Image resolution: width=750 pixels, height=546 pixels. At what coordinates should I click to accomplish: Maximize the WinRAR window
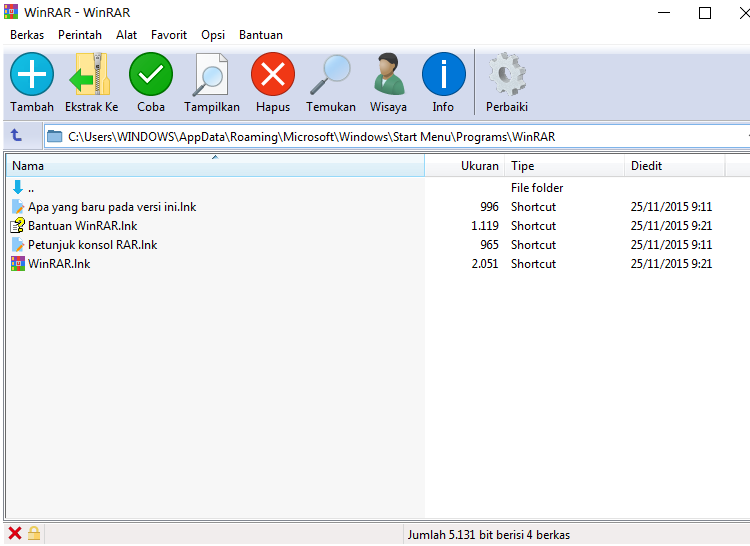[x=705, y=12]
